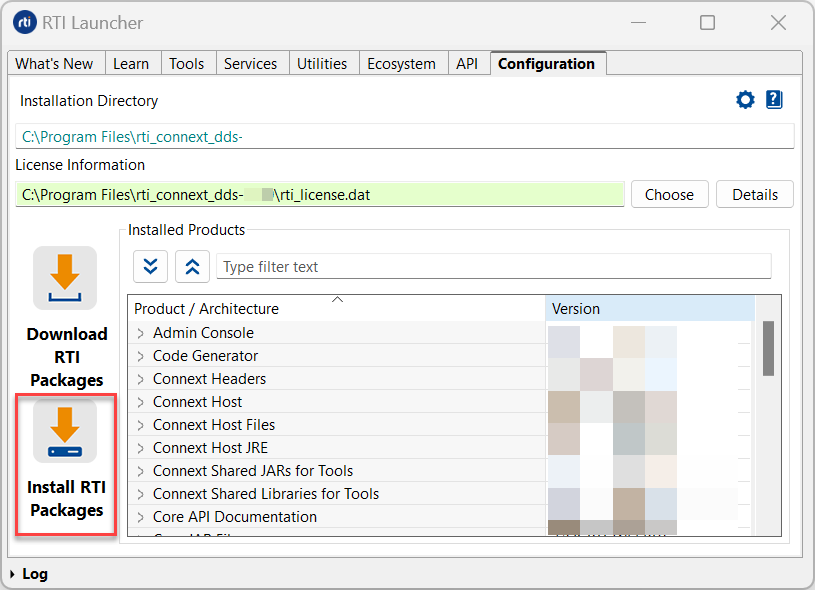Expand all products with double-down arrow icon

click(150, 267)
